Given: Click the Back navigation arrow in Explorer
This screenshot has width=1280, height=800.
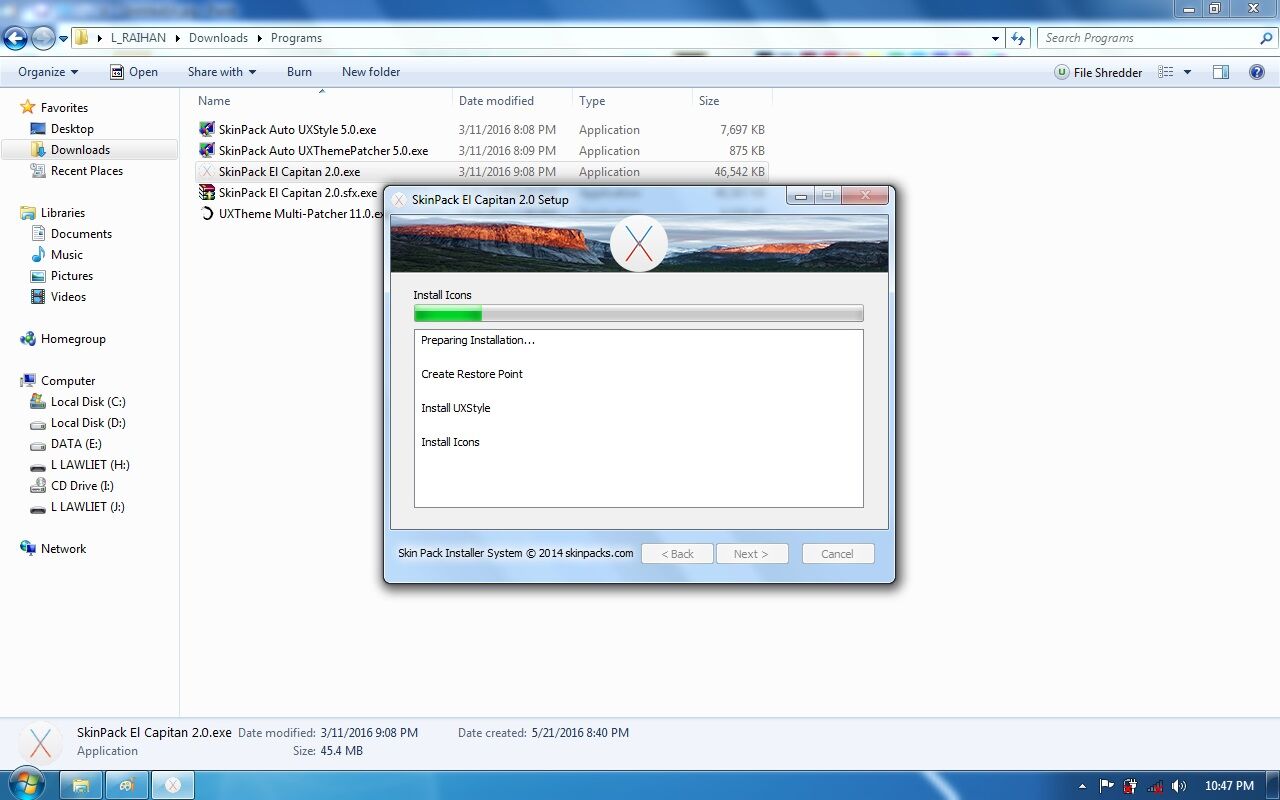Looking at the screenshot, I should click(x=15, y=38).
